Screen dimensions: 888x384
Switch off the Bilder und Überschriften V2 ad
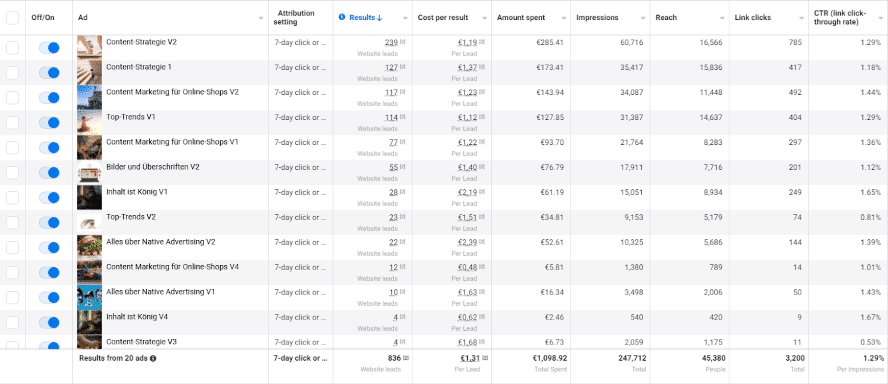click(49, 173)
